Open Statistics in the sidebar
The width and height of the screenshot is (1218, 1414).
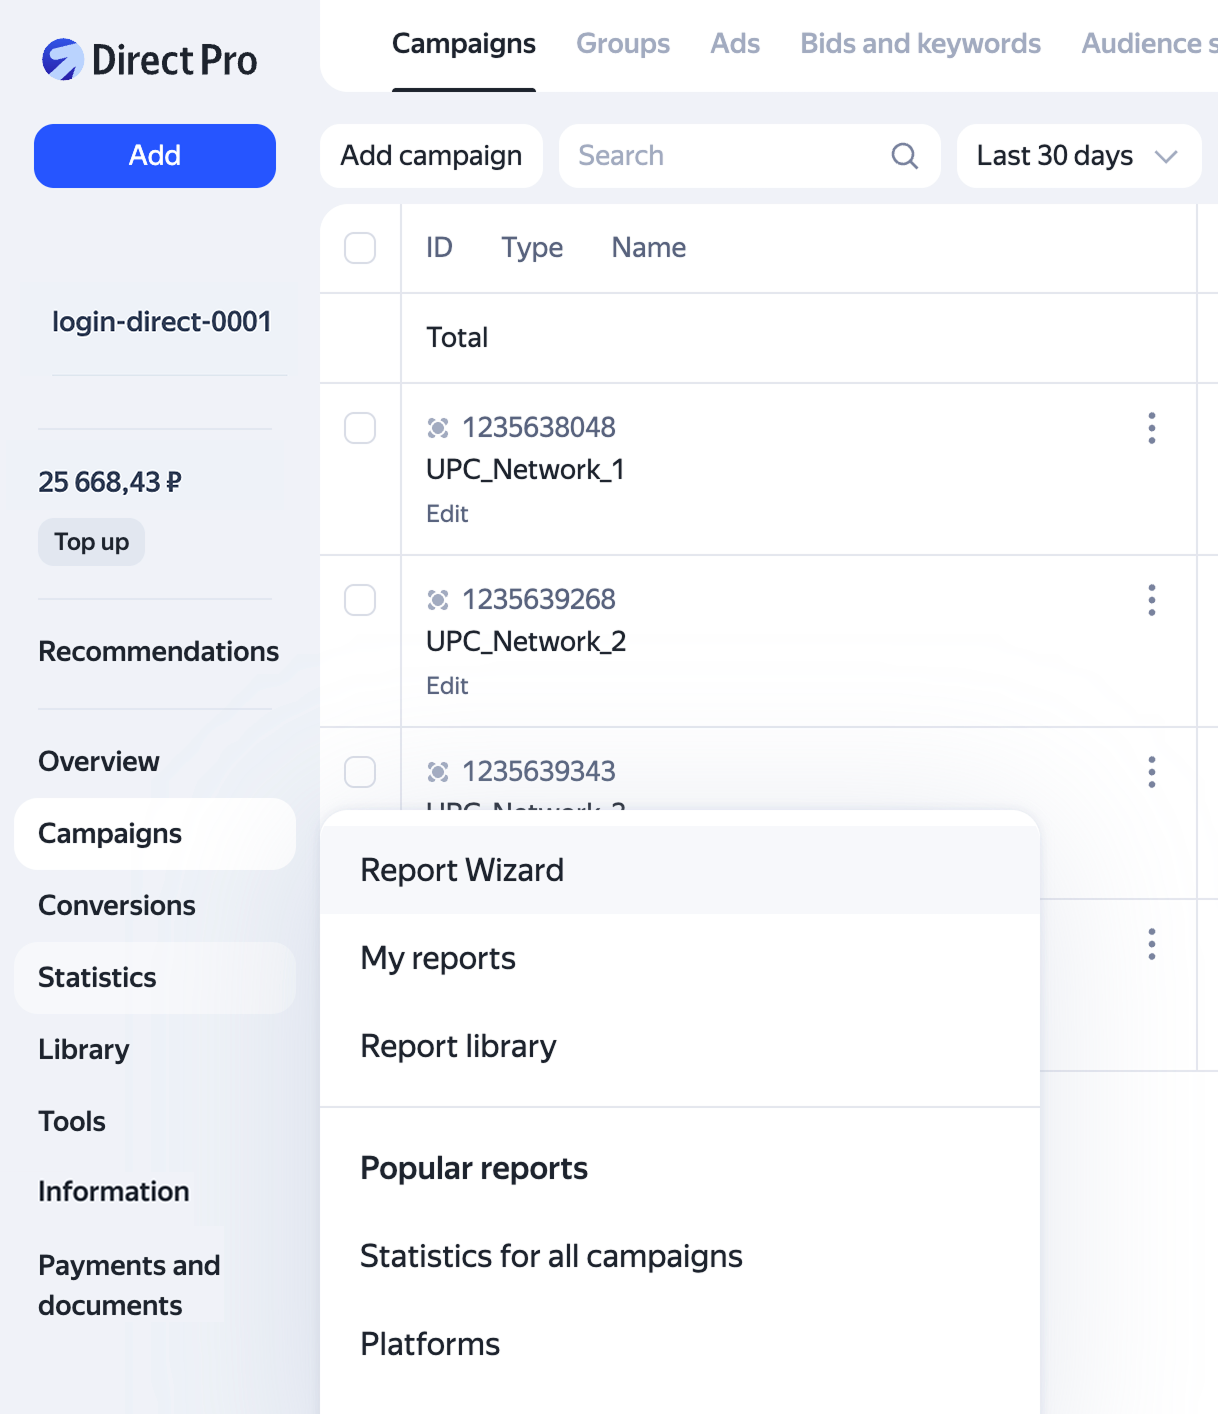(155, 978)
